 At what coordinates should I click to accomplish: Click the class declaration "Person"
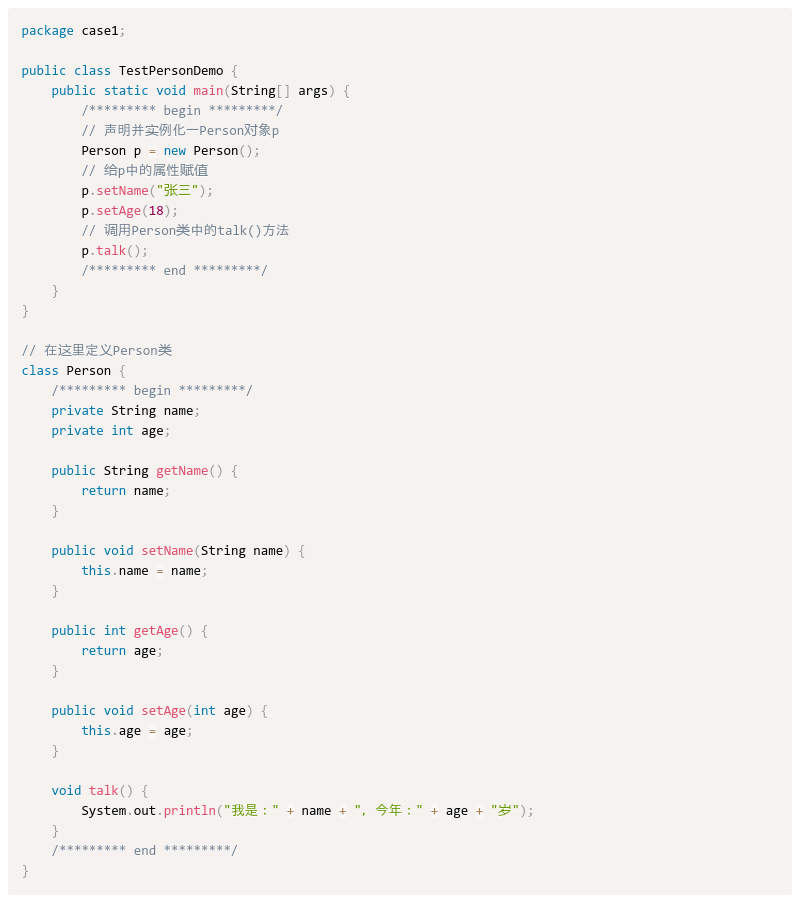(x=88, y=370)
